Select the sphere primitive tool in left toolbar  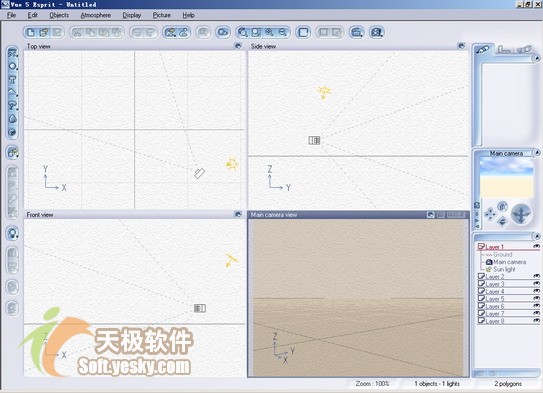click(x=12, y=66)
